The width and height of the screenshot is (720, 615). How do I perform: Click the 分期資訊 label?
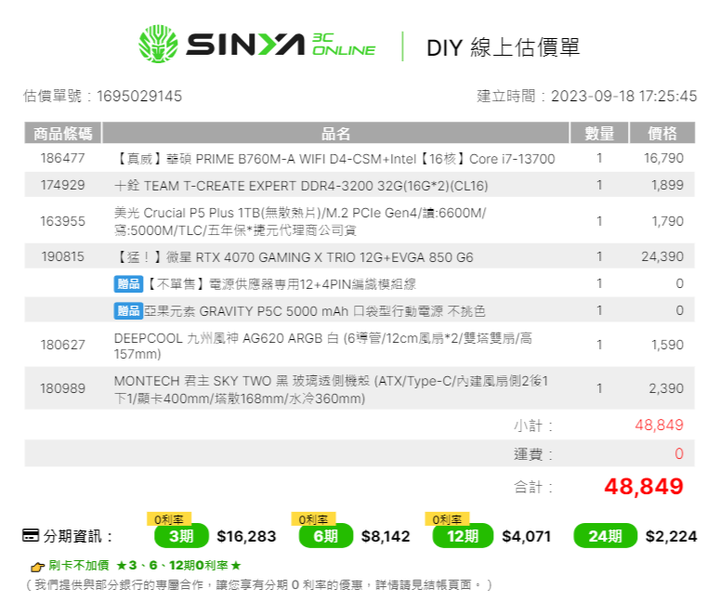(78, 536)
